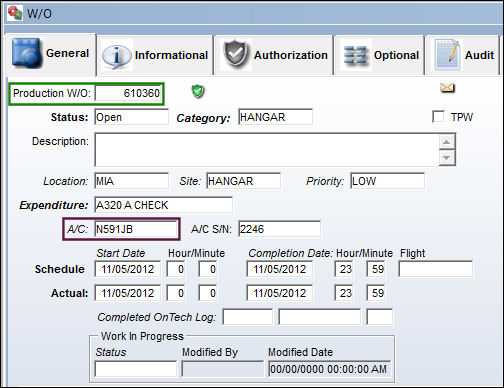Click the Category label

[203, 118]
